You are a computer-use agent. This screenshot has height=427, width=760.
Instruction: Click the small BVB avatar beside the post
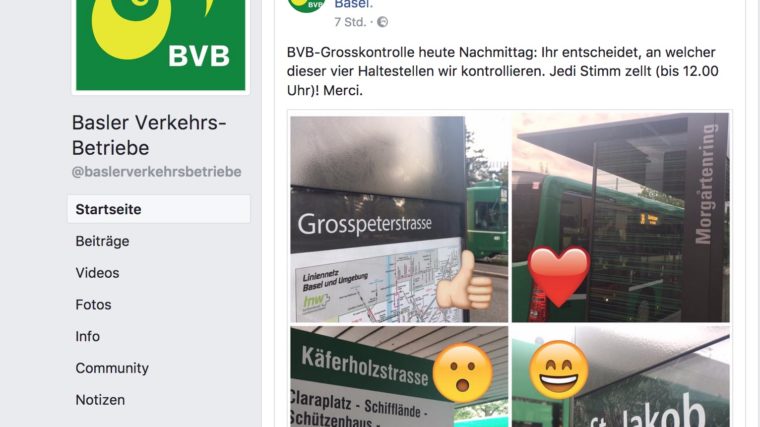[x=306, y=5]
